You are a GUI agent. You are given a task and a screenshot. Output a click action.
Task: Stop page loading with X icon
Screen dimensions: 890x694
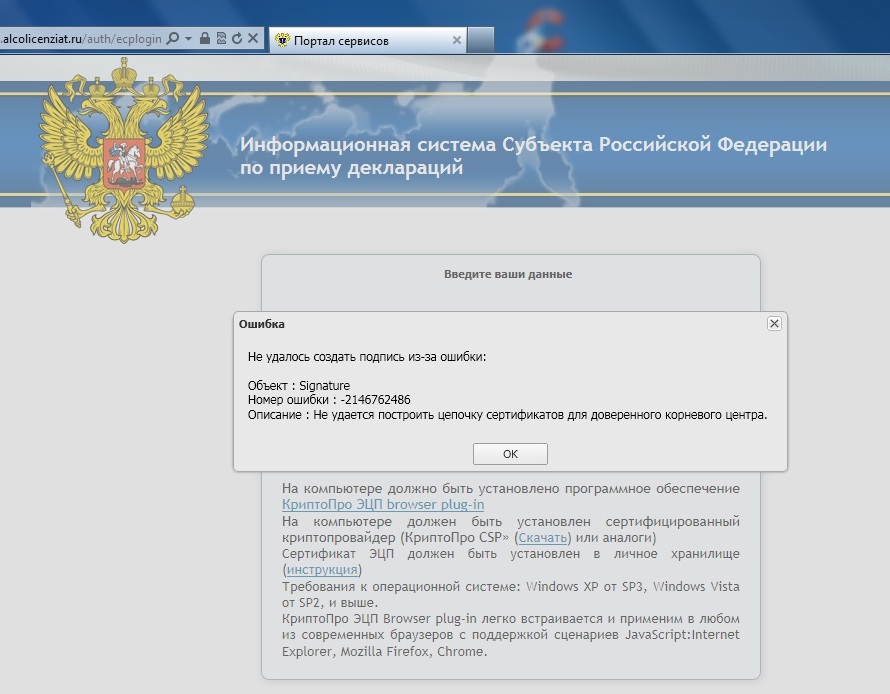(253, 39)
